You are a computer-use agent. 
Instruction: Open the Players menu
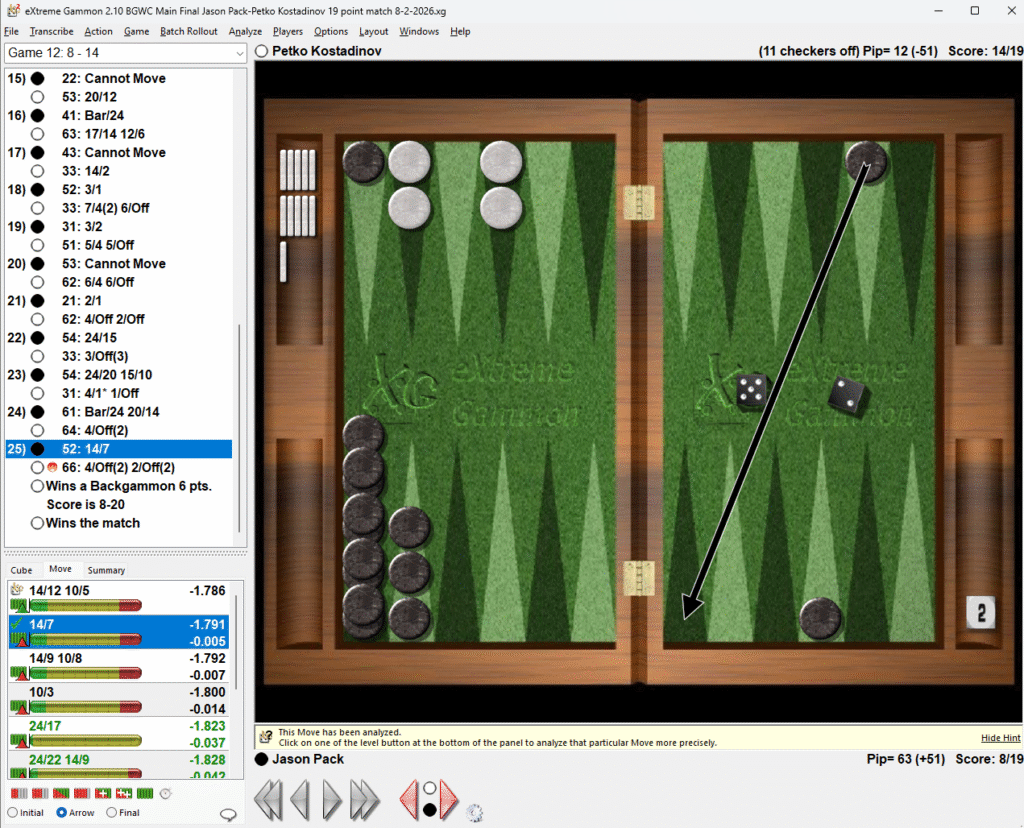pos(287,31)
